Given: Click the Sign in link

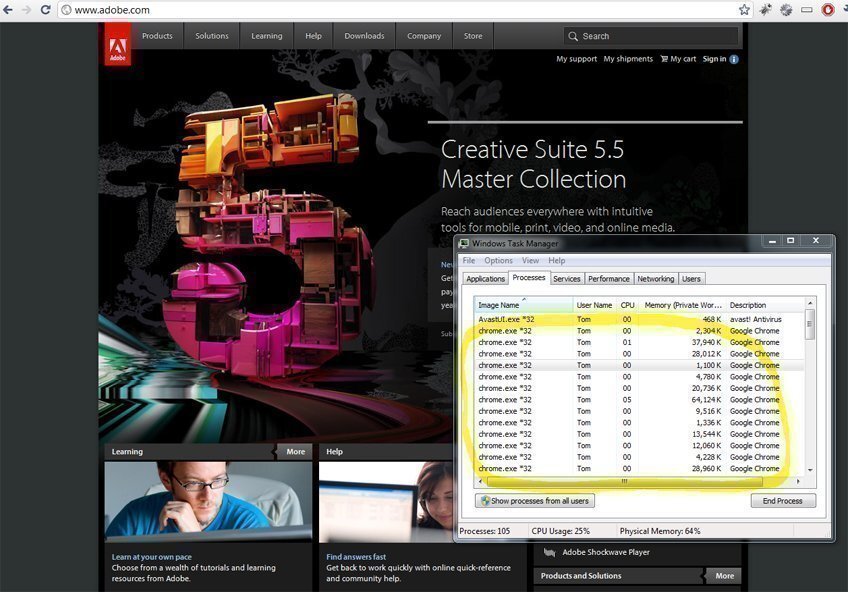Looking at the screenshot, I should coord(714,59).
